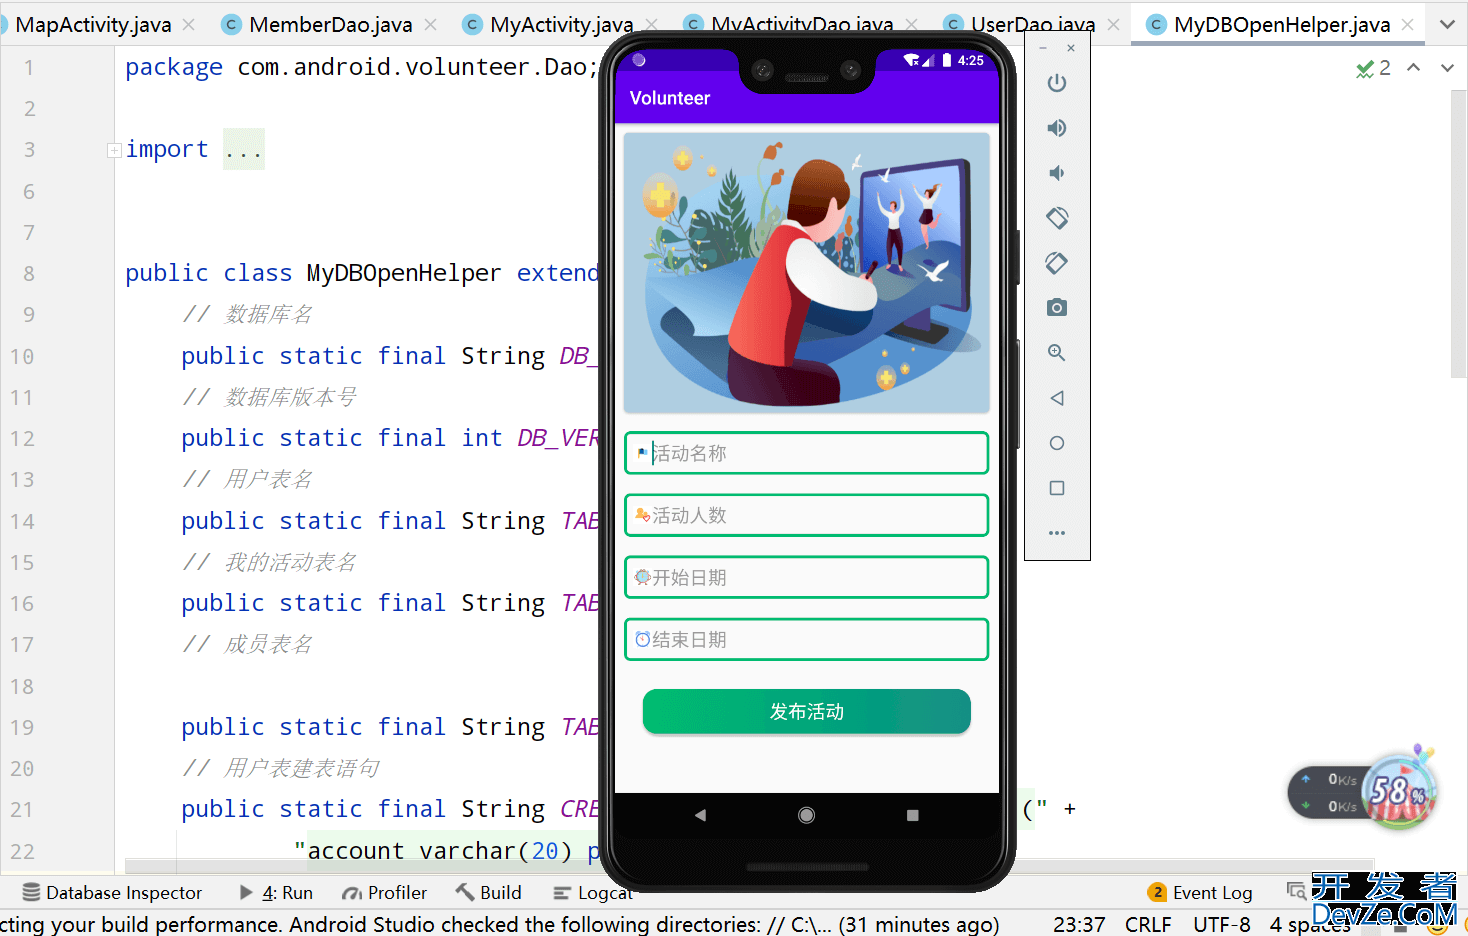Expand the folded import block
Screen dimensions: 1468x936
[x=115, y=150]
